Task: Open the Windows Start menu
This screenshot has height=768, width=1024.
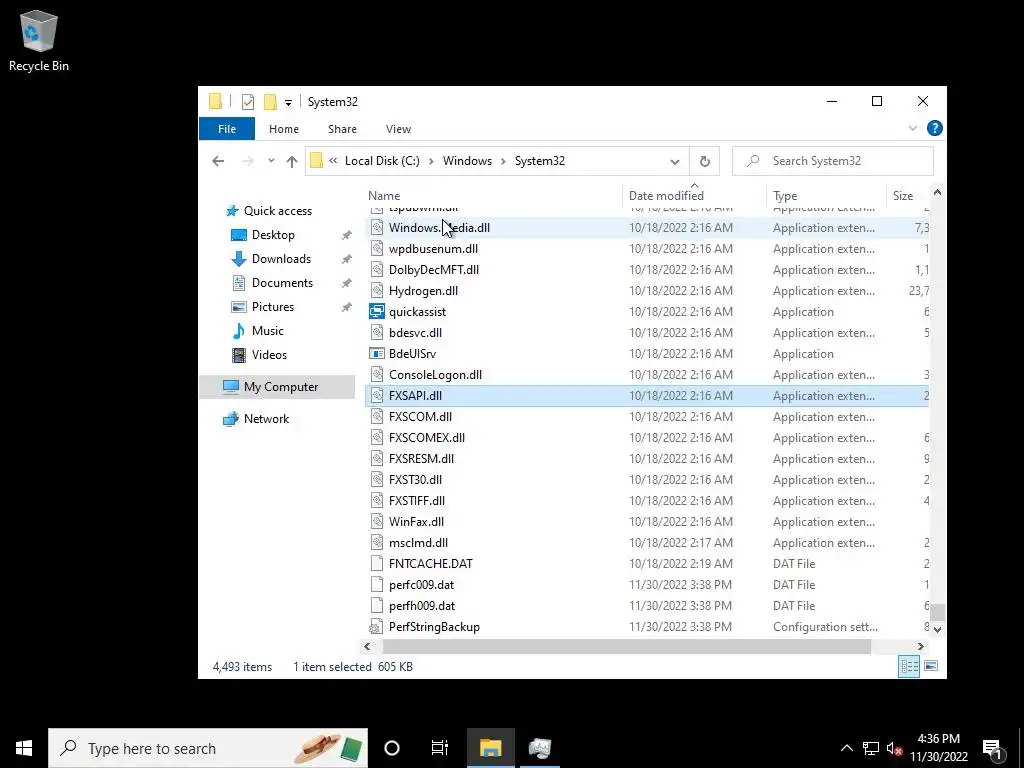Action: click(x=24, y=748)
